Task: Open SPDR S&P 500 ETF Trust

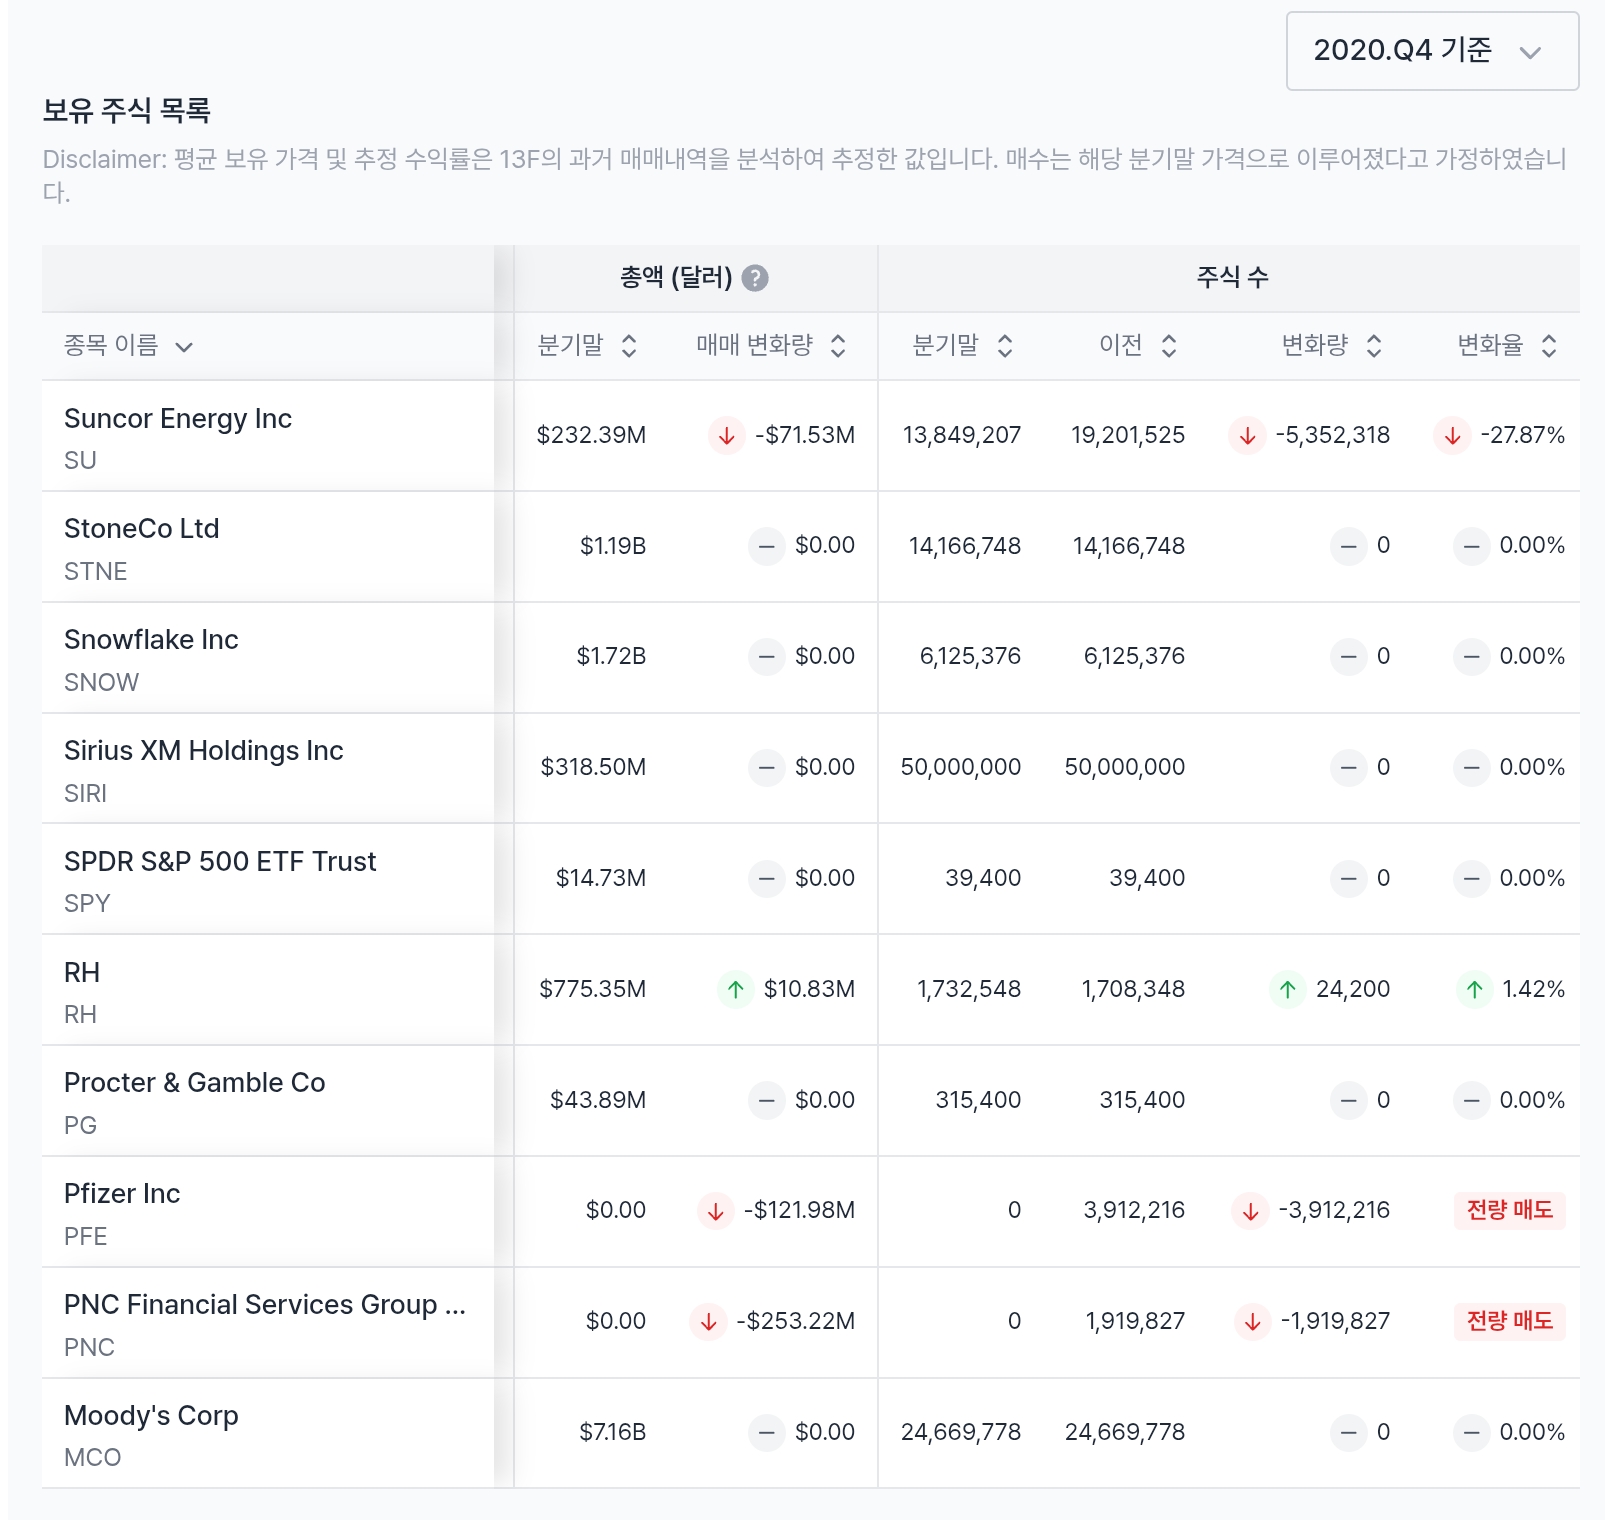Action: [220, 862]
